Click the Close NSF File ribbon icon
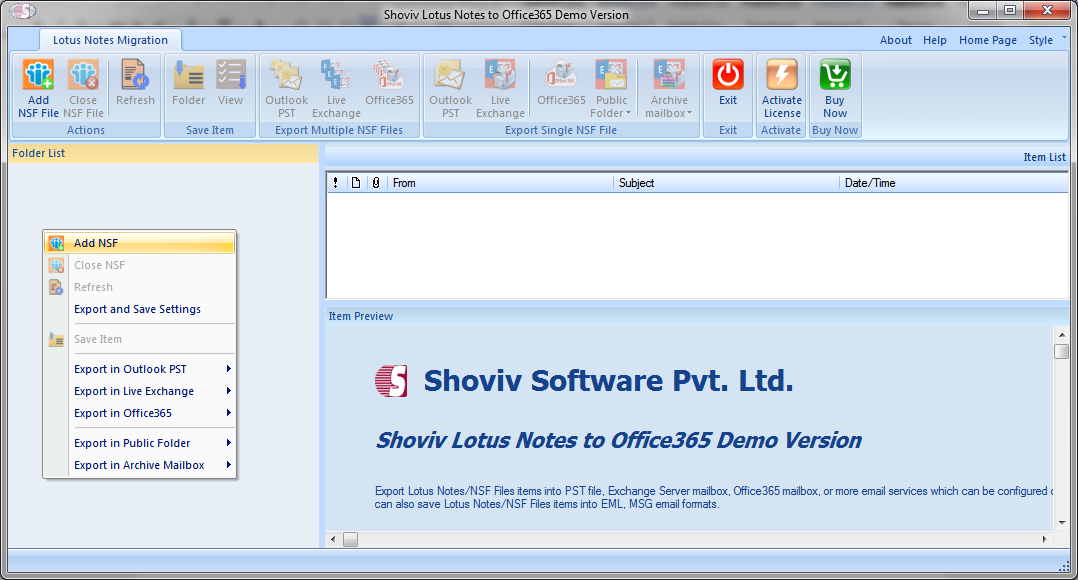 (83, 88)
